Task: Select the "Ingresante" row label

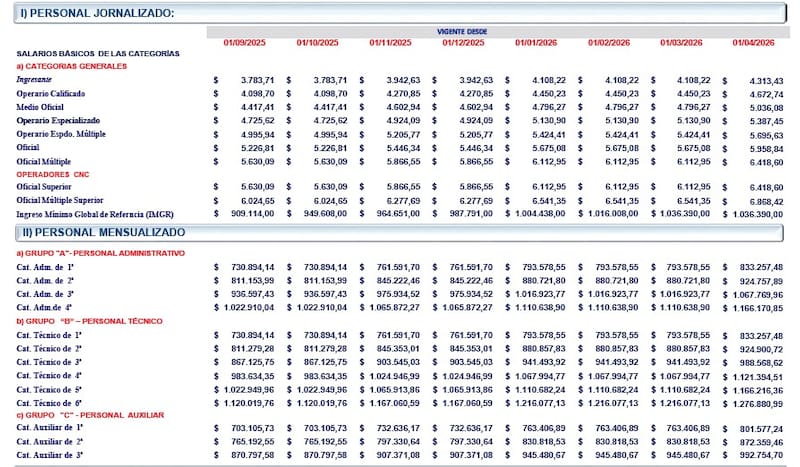Action: (x=35, y=79)
